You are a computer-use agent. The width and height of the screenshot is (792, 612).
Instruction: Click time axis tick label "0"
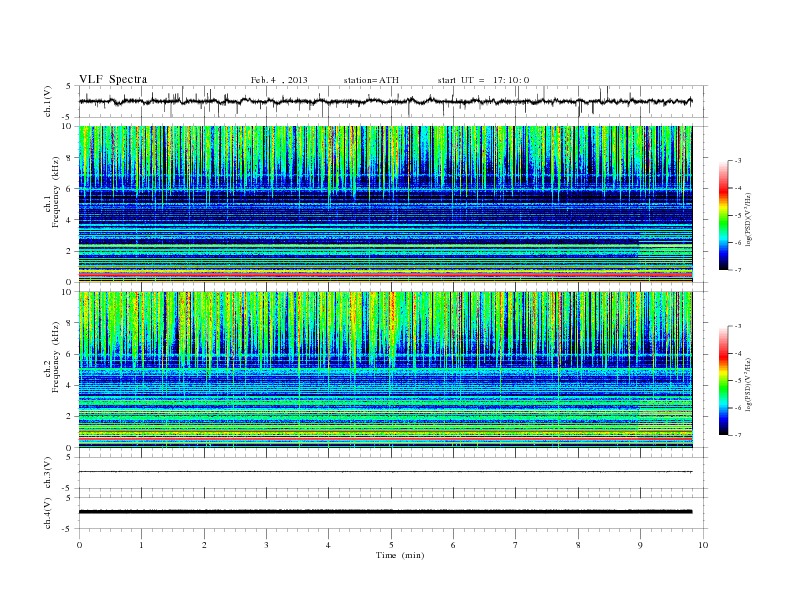click(79, 545)
